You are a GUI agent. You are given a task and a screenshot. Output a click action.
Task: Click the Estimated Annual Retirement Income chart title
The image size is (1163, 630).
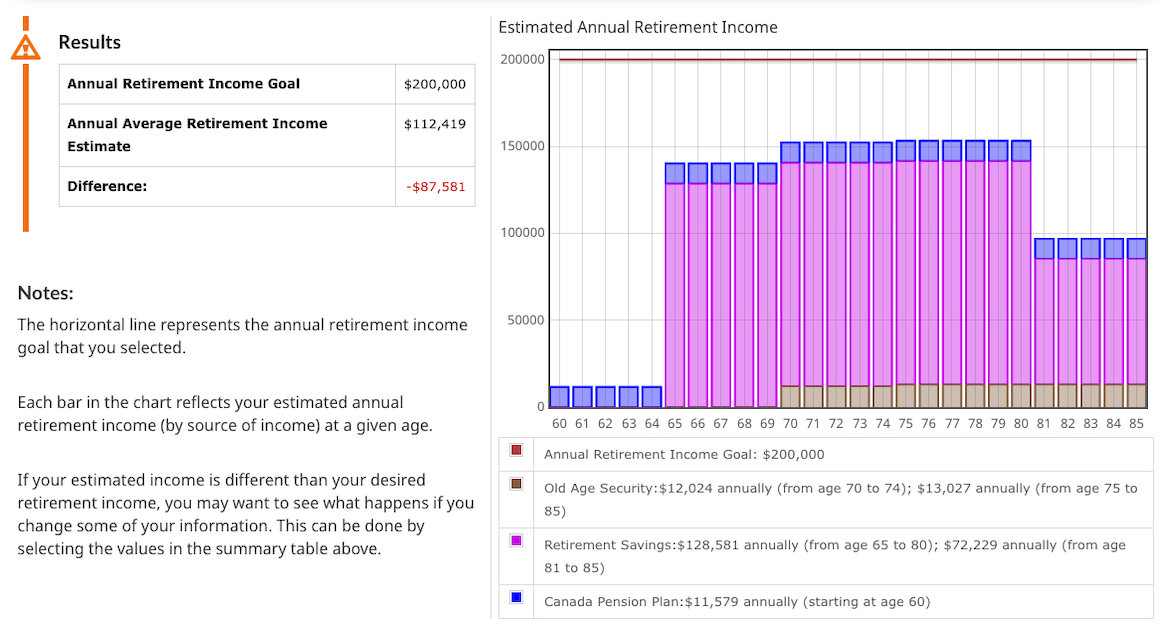pyautogui.click(x=637, y=27)
